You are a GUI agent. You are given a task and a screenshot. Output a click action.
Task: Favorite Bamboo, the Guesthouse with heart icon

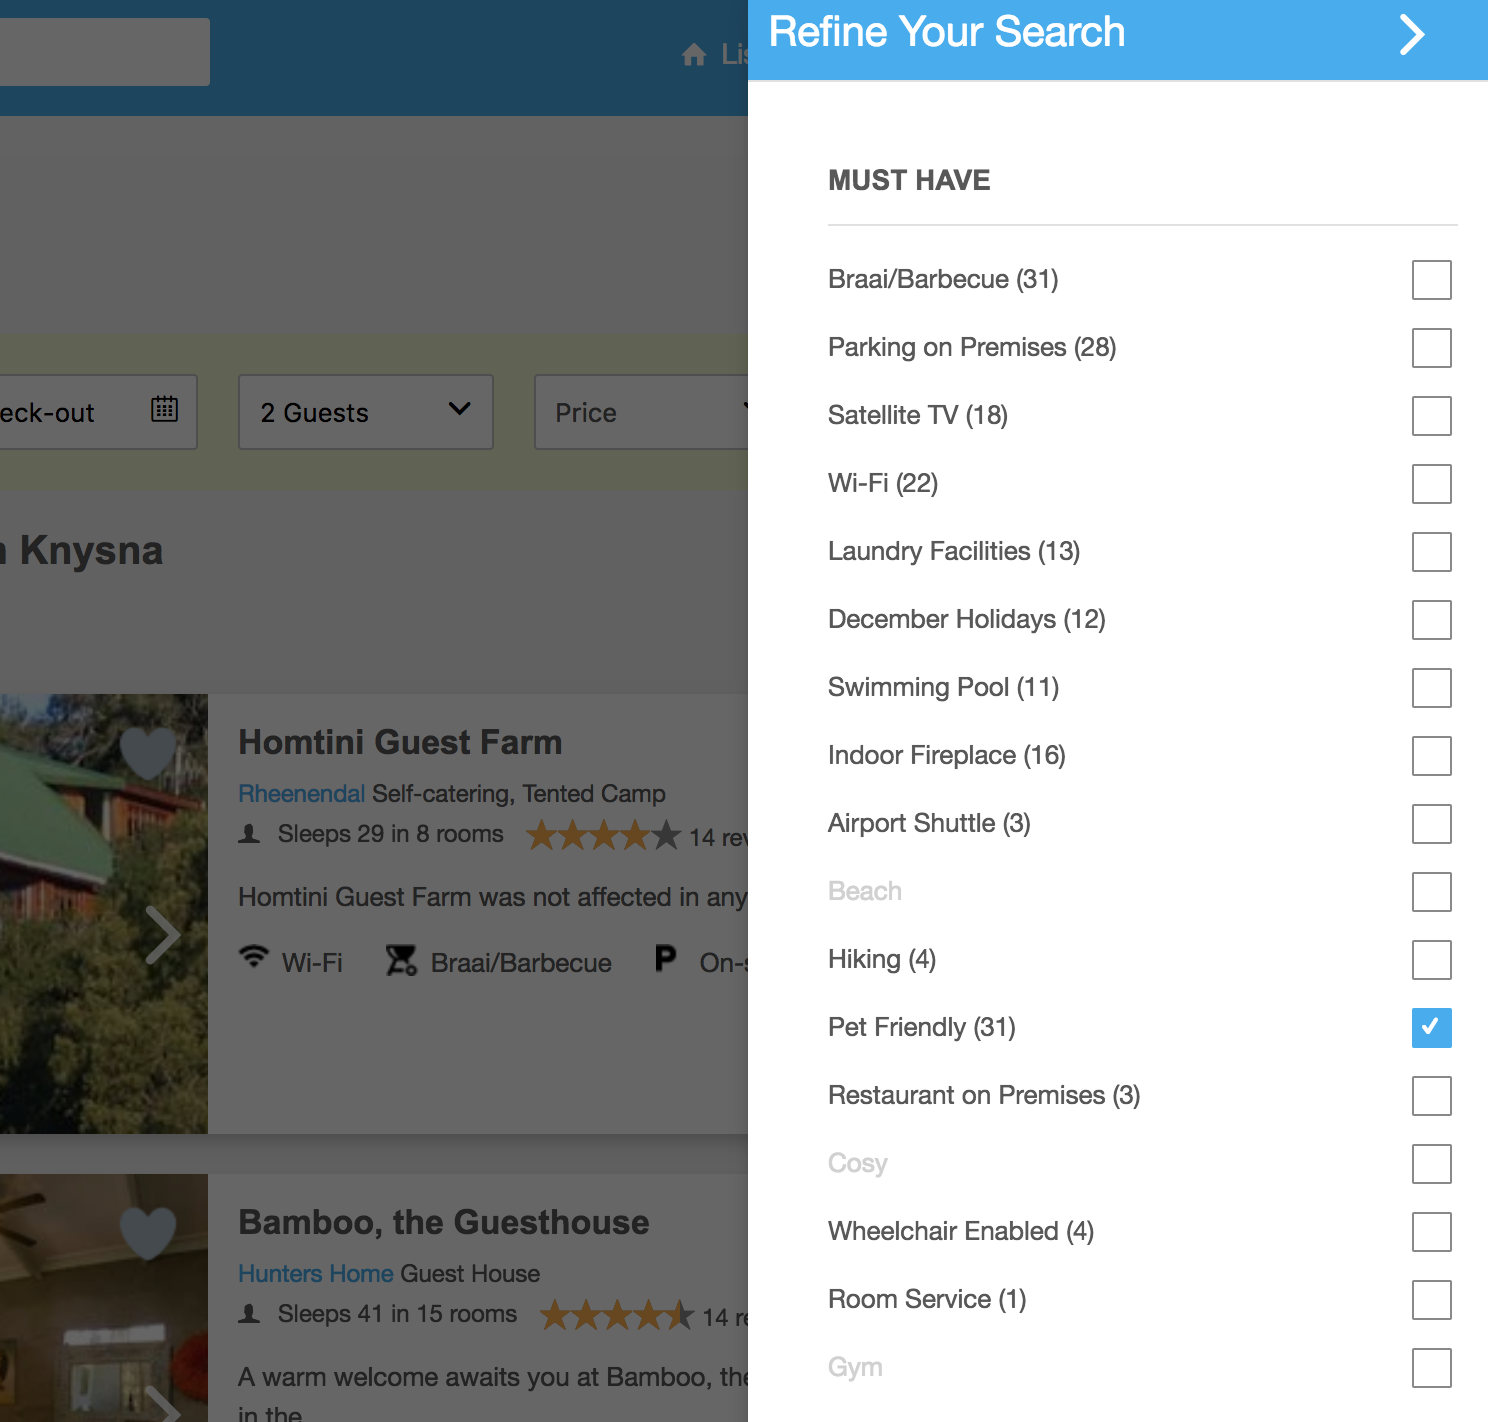coord(148,1232)
